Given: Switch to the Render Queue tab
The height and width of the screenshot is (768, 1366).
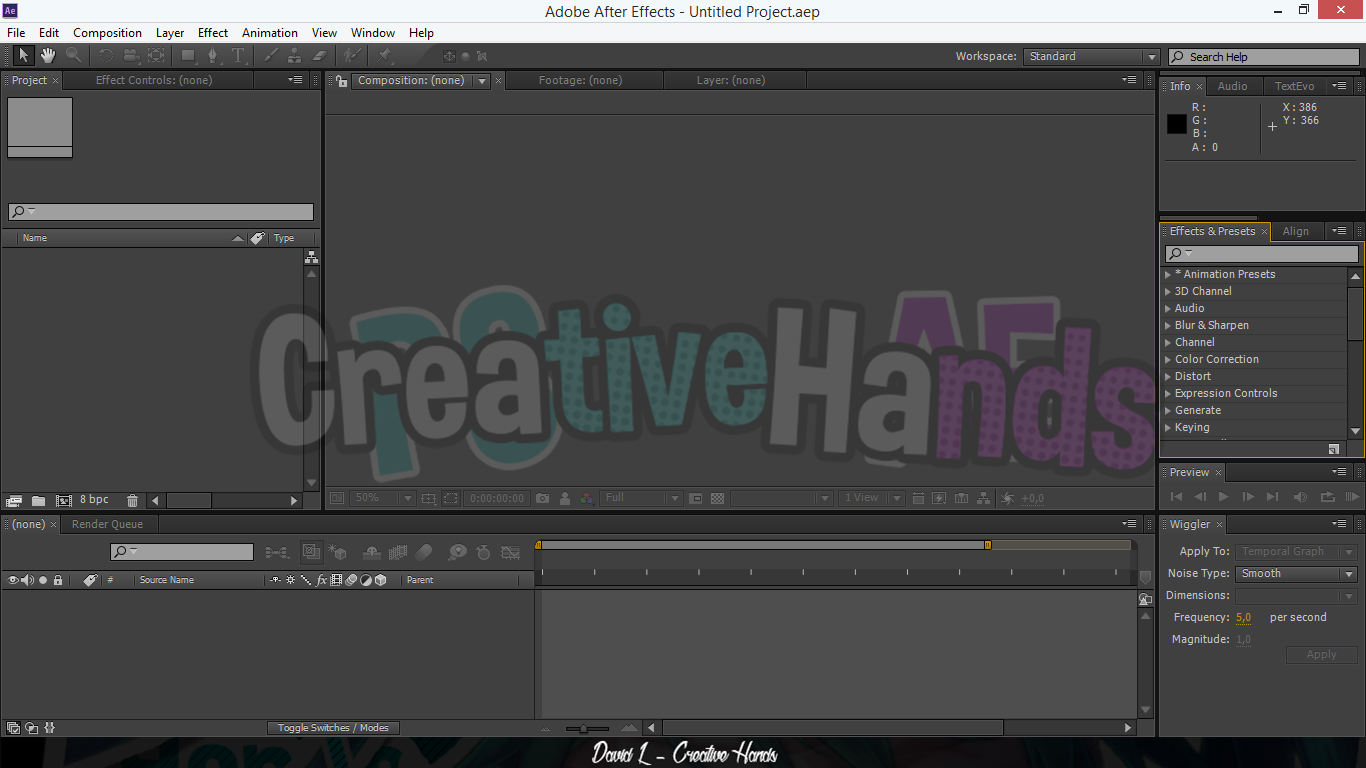Looking at the screenshot, I should pyautogui.click(x=107, y=524).
